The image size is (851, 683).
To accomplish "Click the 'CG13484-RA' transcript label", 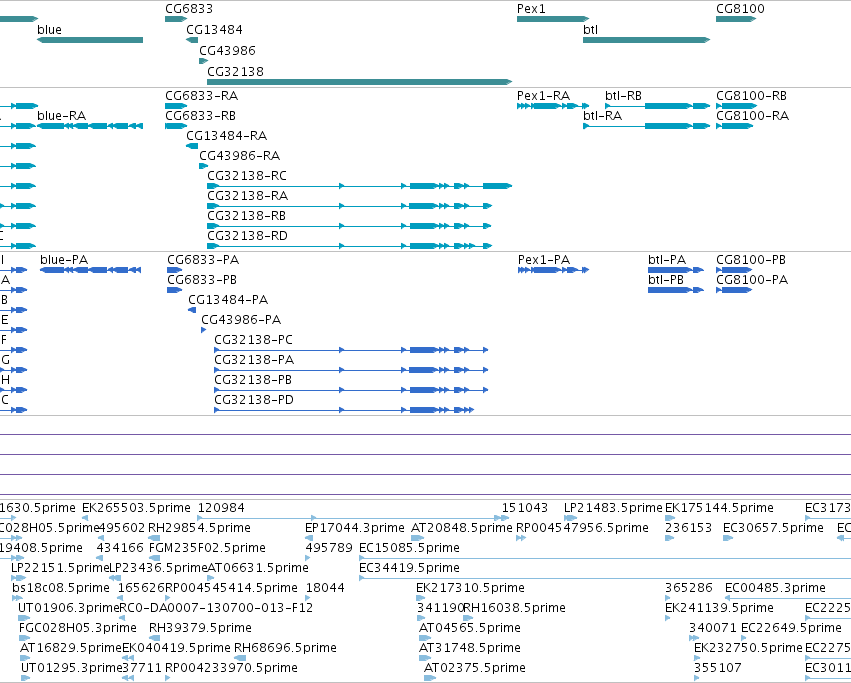I will pos(227,136).
